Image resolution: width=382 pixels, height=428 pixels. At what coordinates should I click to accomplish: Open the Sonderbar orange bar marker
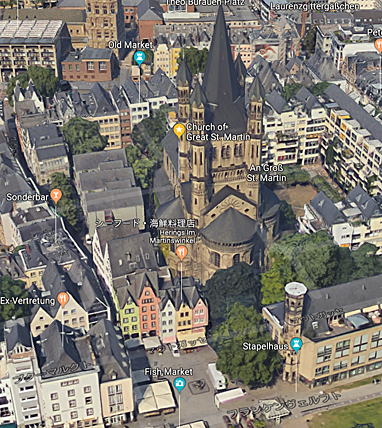[56, 196]
